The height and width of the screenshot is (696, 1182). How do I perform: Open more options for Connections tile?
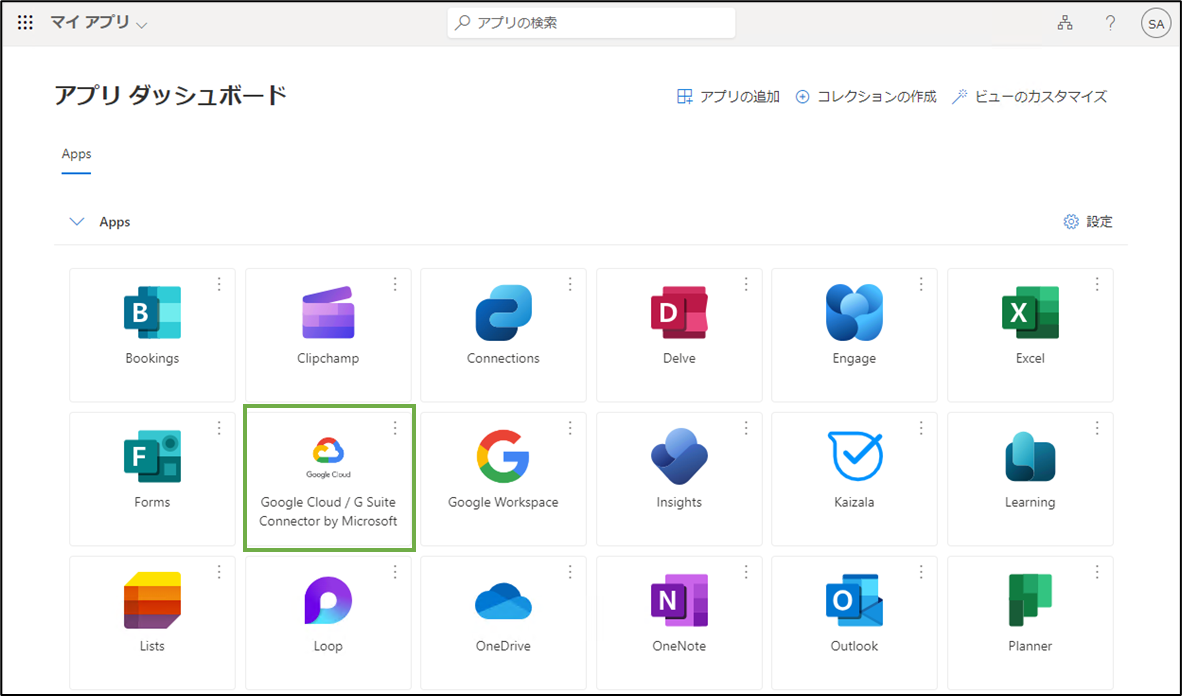click(570, 284)
